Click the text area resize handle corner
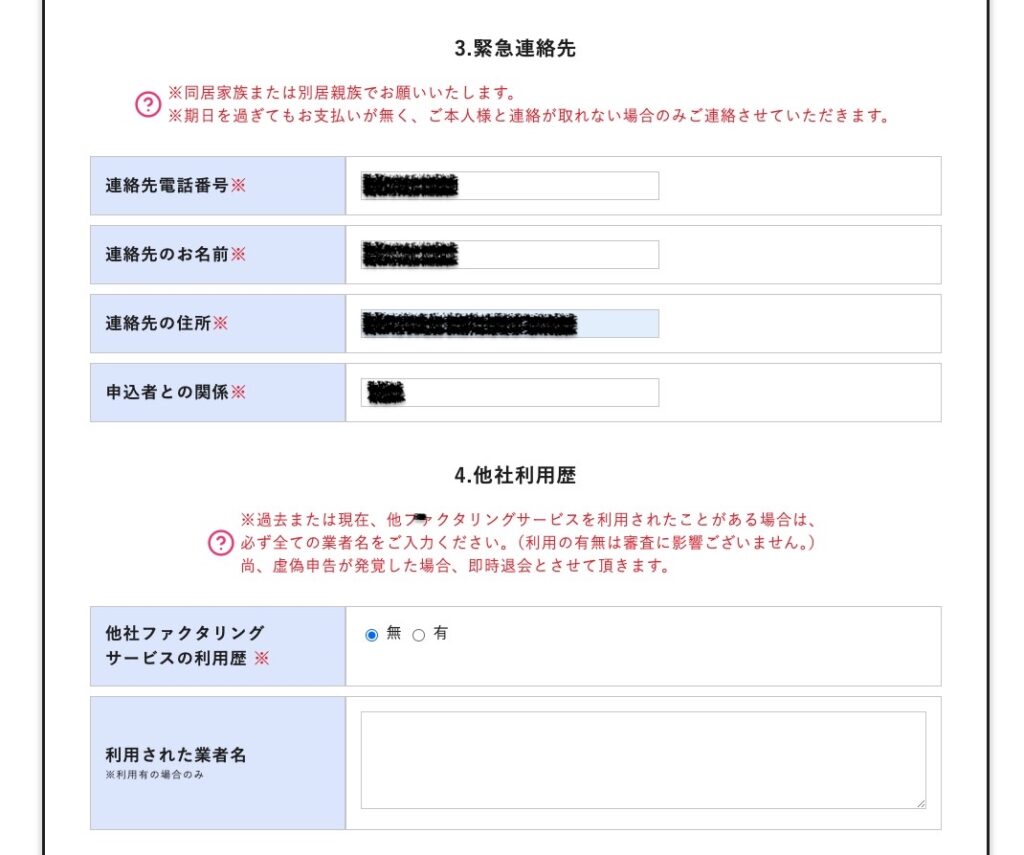 point(921,804)
